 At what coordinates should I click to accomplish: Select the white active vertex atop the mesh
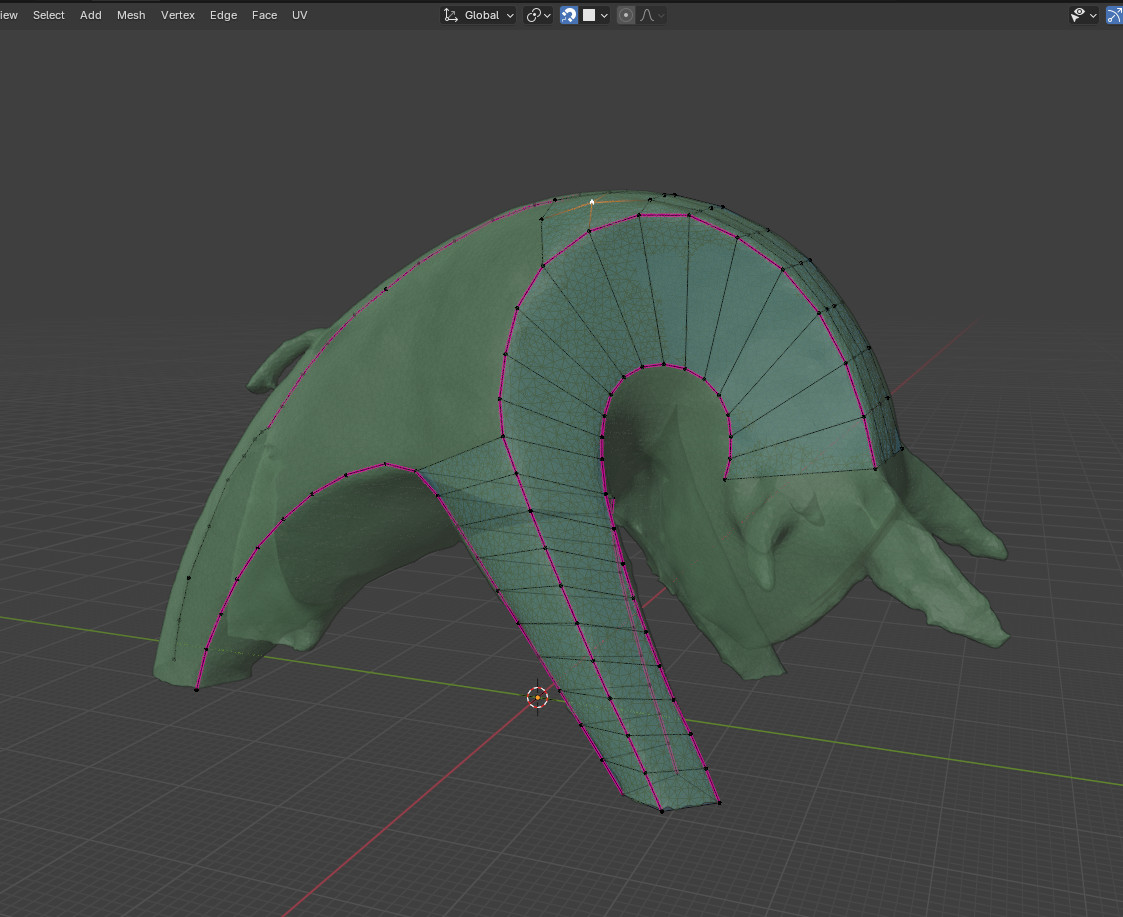[x=592, y=202]
